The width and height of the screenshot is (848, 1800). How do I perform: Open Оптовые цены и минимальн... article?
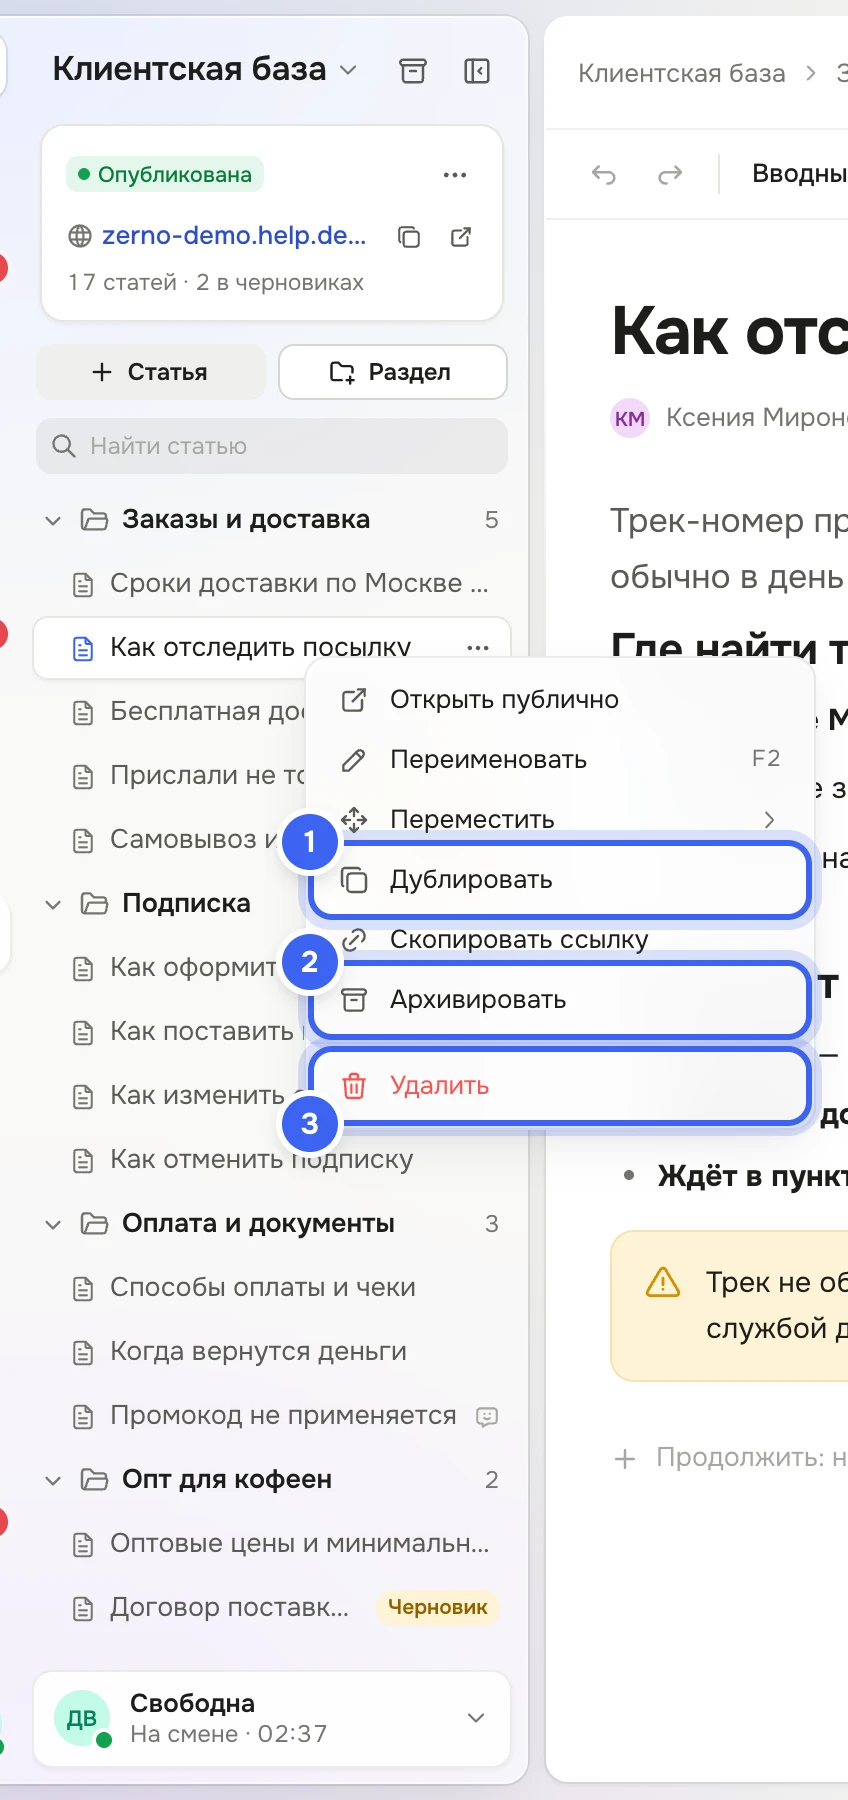coord(272,1544)
